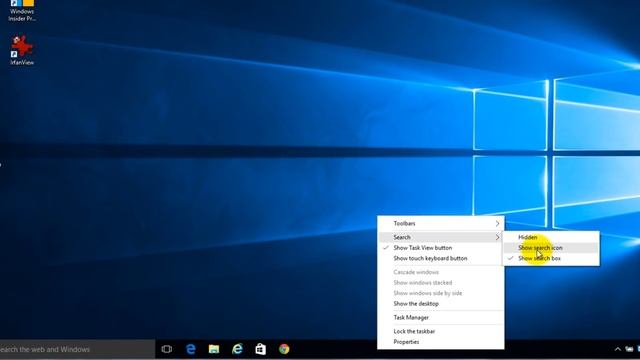
Task: Launch Internet Explorer from the taskbar
Action: pyautogui.click(x=237, y=349)
